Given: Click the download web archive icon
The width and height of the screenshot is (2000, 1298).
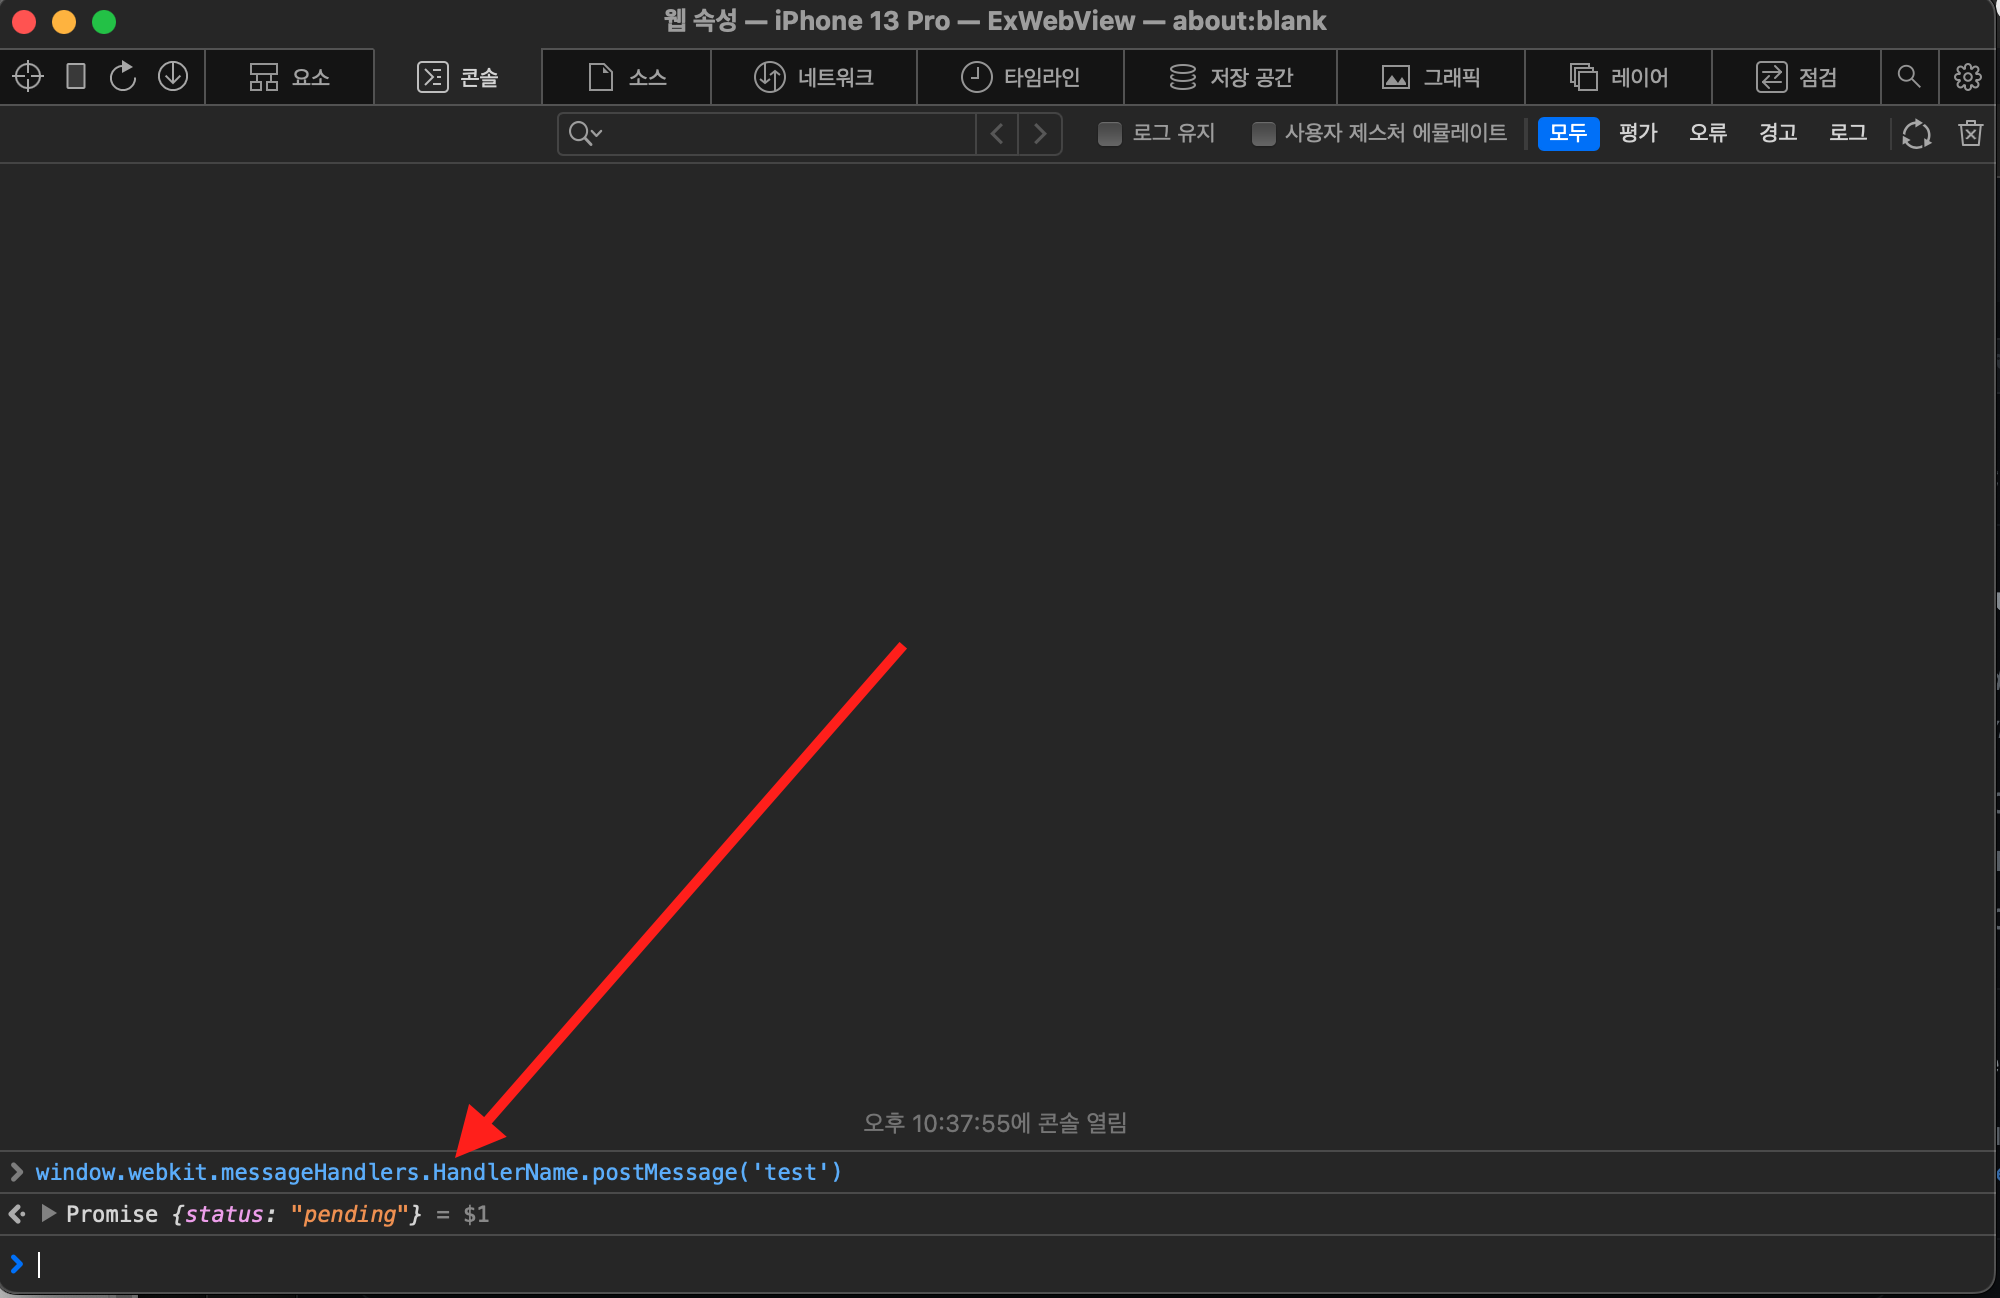Looking at the screenshot, I should click(173, 77).
